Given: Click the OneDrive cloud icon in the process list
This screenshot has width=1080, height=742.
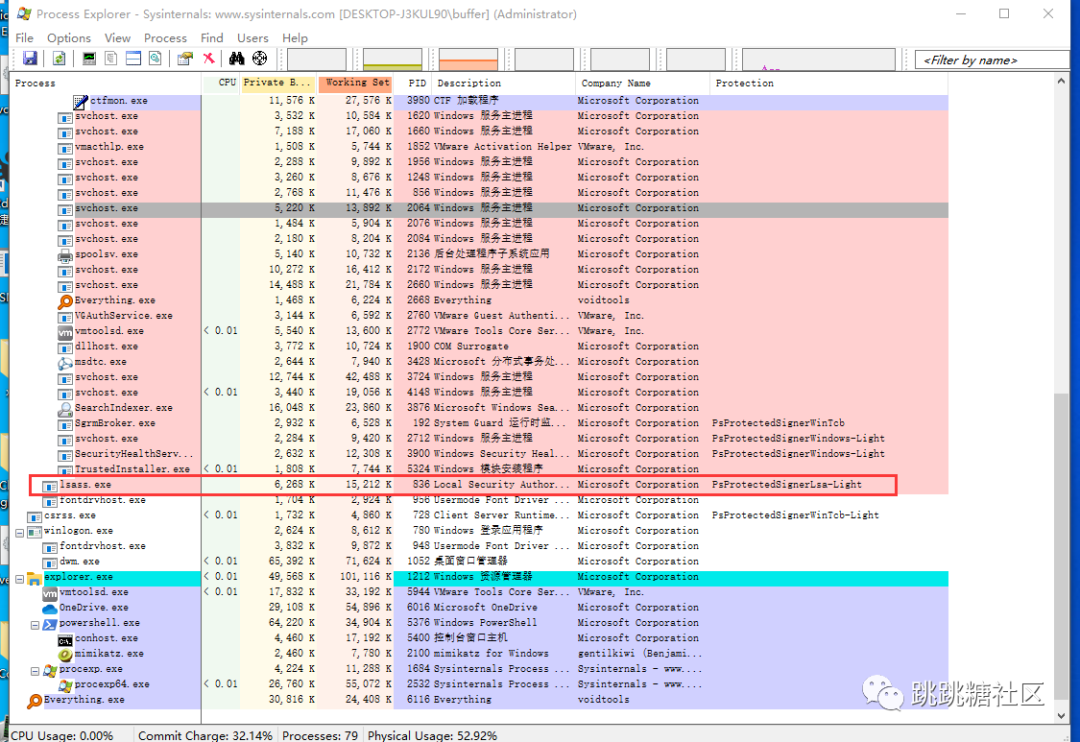Looking at the screenshot, I should 50,608.
